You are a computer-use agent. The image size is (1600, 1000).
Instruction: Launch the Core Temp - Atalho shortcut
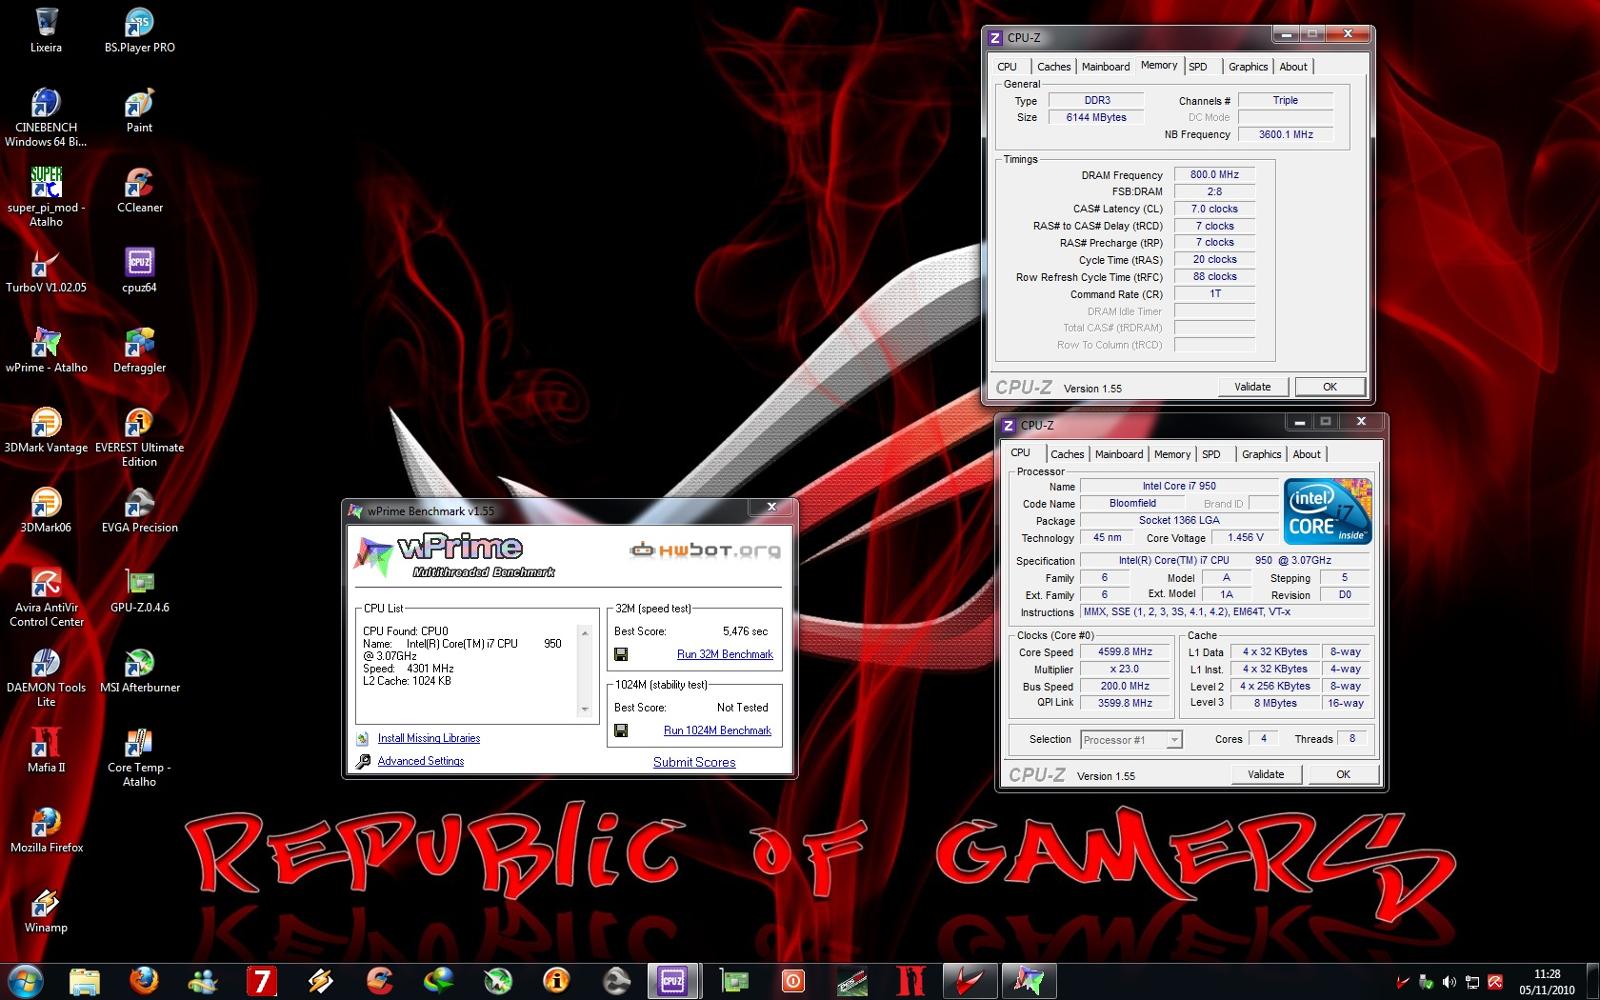pos(139,757)
